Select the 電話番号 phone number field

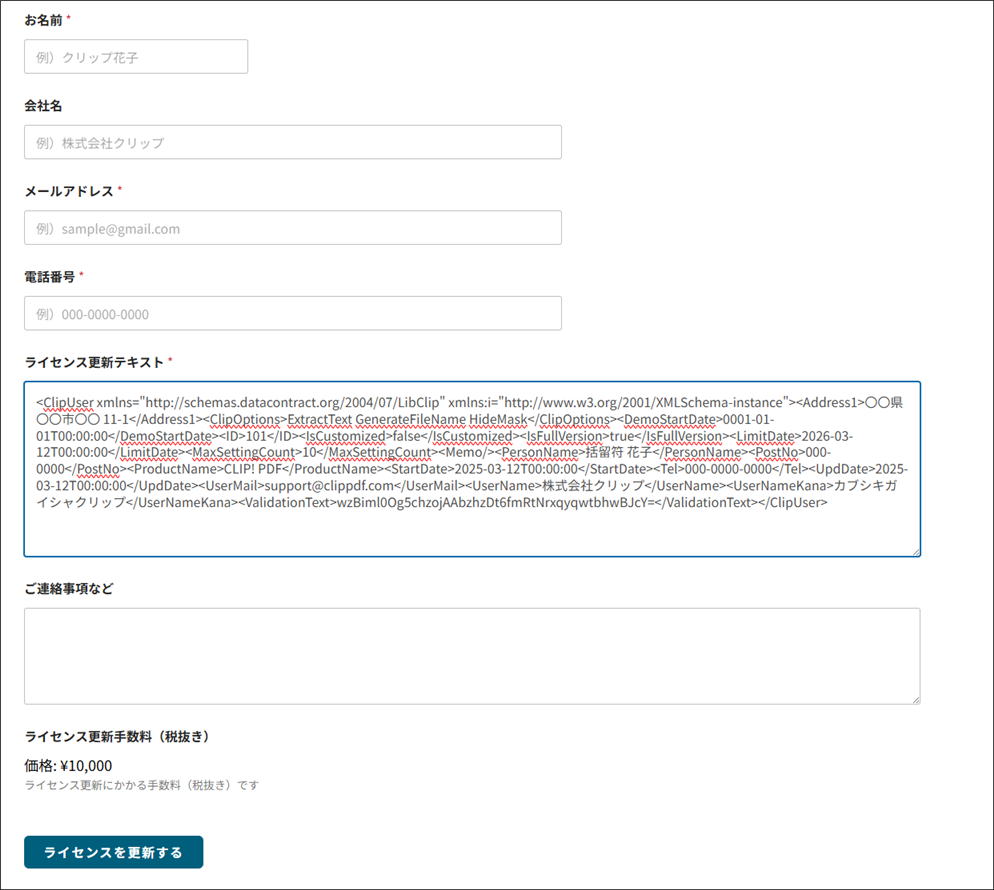point(292,314)
